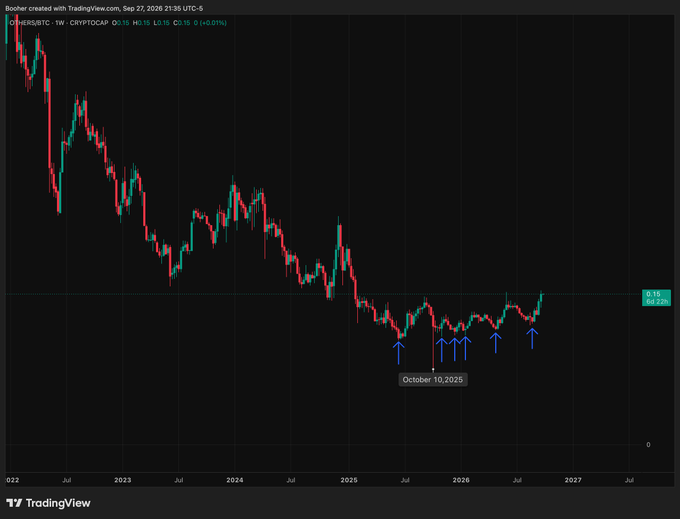
Task: Click the close value C0.15
Action: pyautogui.click(x=182, y=23)
